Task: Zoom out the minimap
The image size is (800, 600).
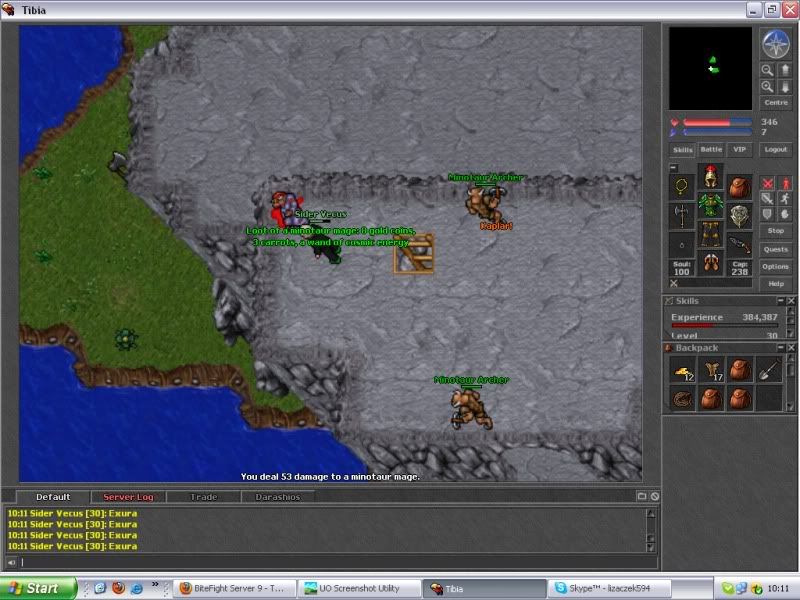Action: [x=767, y=70]
